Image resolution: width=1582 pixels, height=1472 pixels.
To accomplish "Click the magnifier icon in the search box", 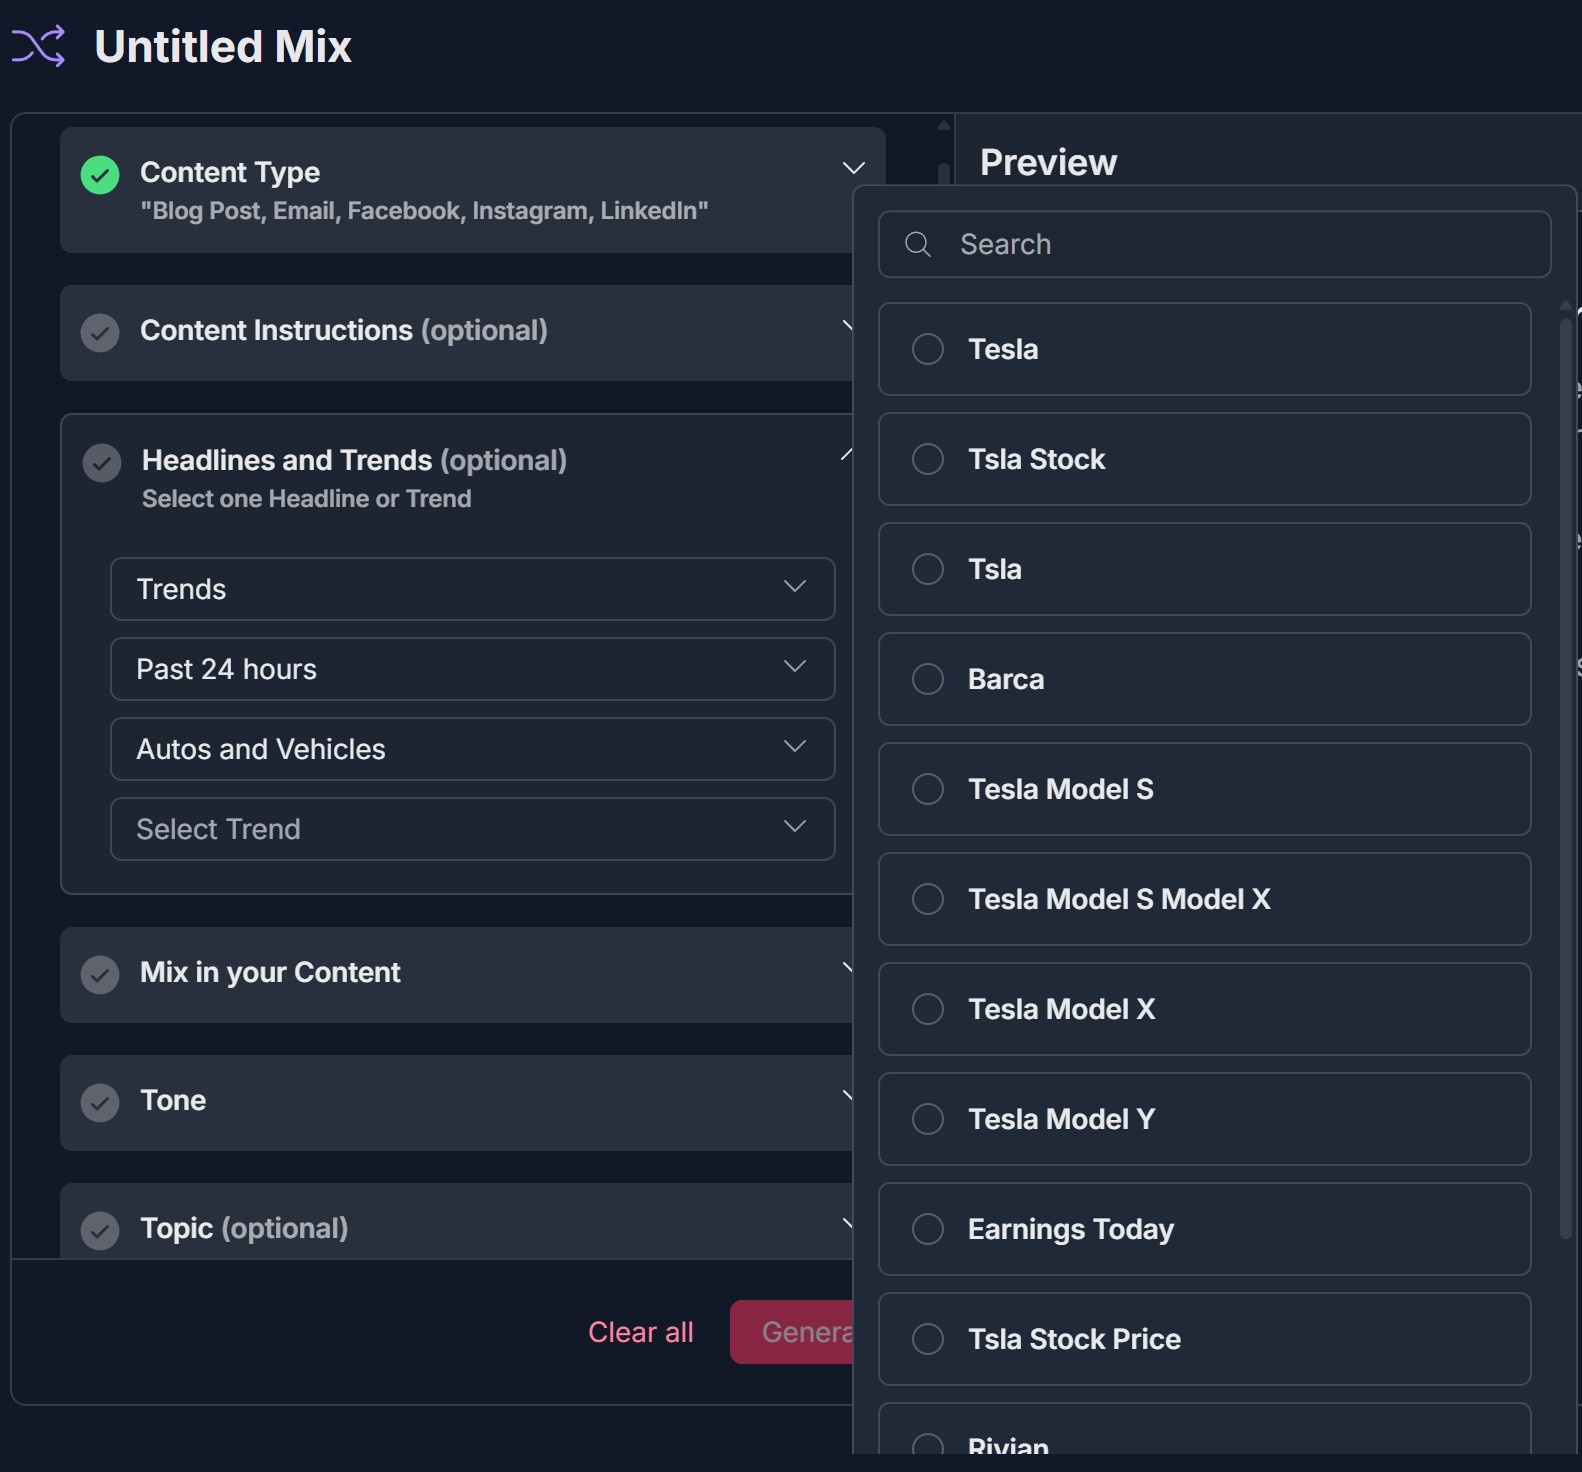I will (x=918, y=244).
